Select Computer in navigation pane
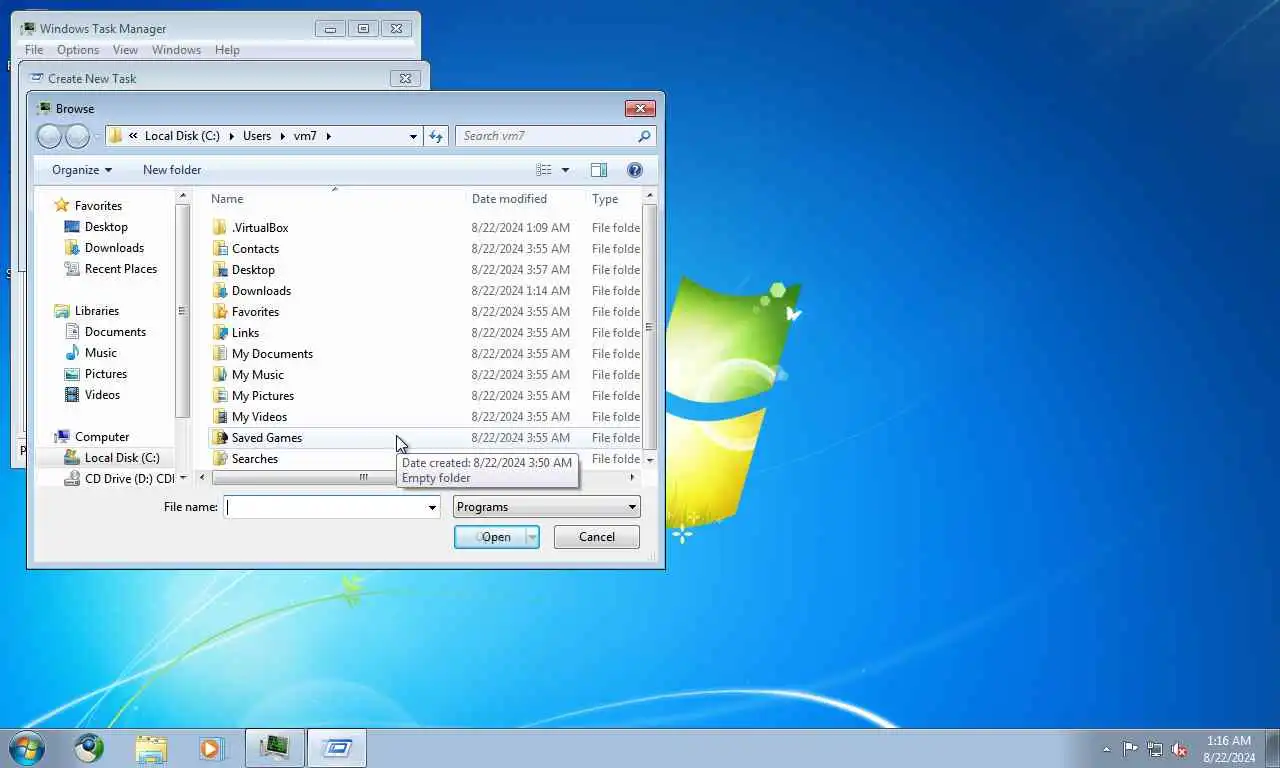This screenshot has width=1280, height=768. click(102, 437)
